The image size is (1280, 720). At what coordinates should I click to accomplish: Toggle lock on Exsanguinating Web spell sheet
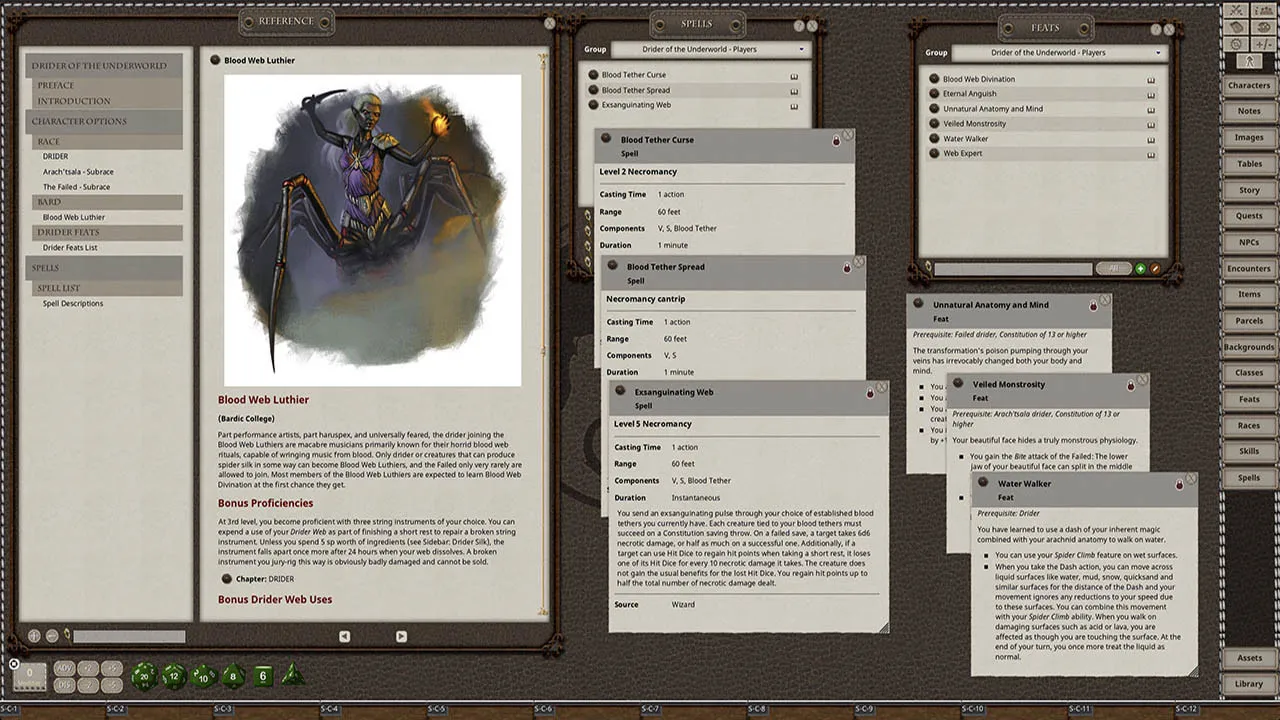(x=870, y=394)
